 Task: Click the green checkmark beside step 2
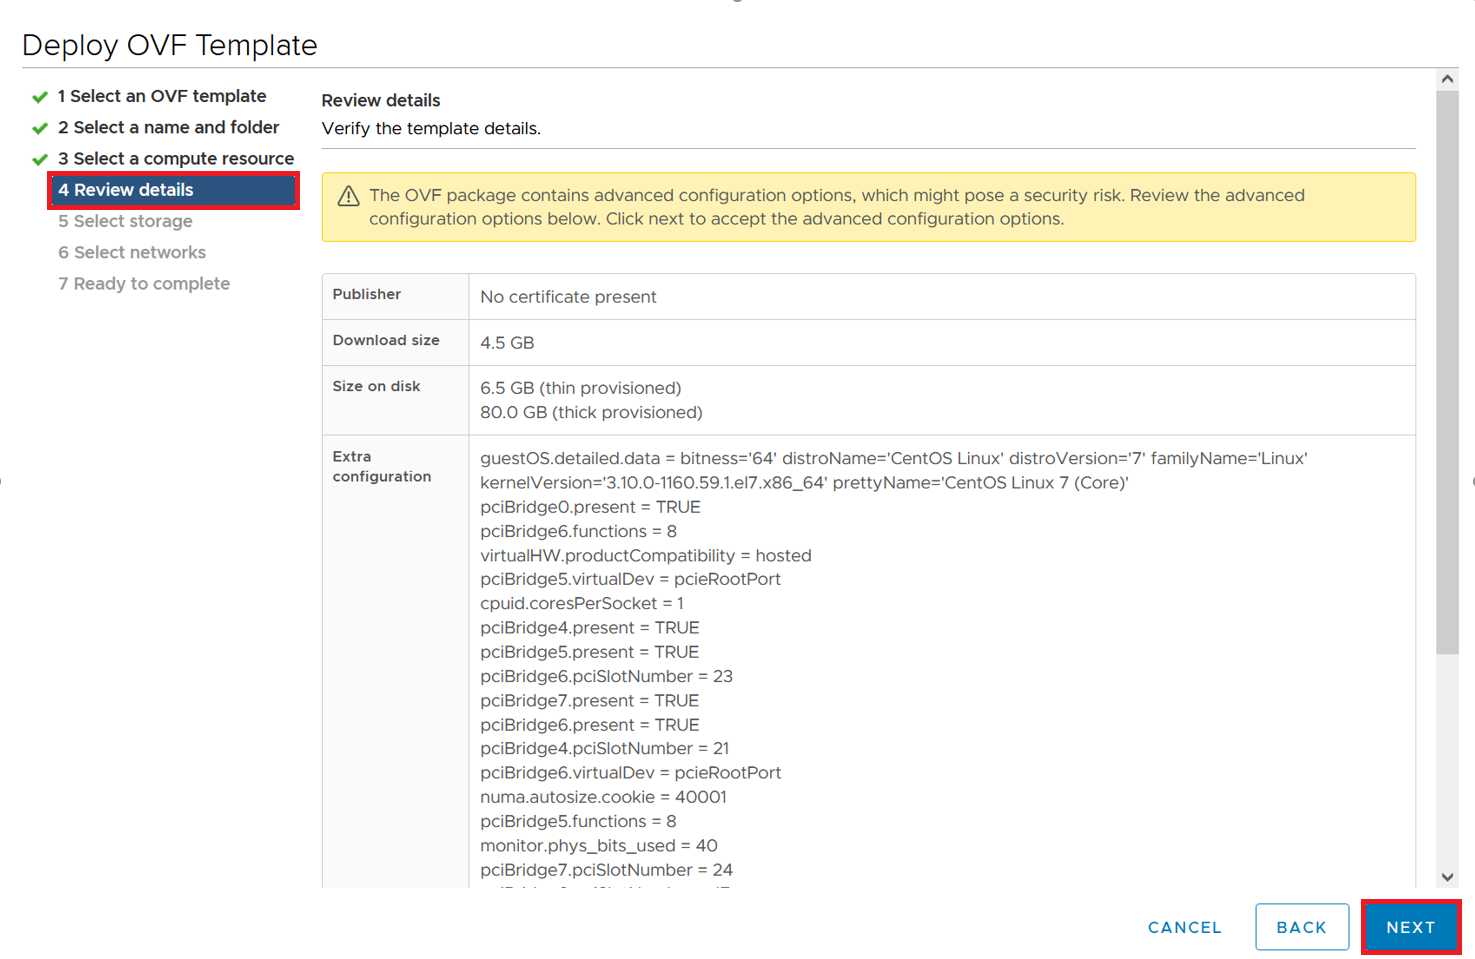tap(40, 128)
